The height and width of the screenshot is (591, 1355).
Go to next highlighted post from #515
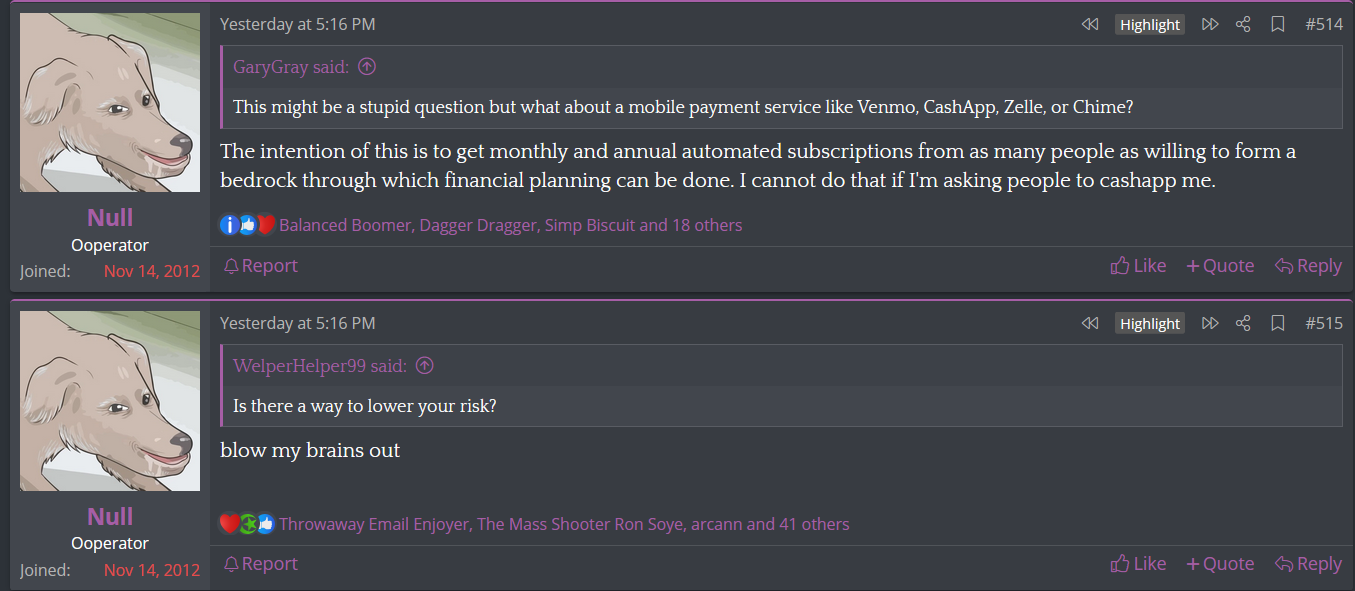click(1210, 323)
